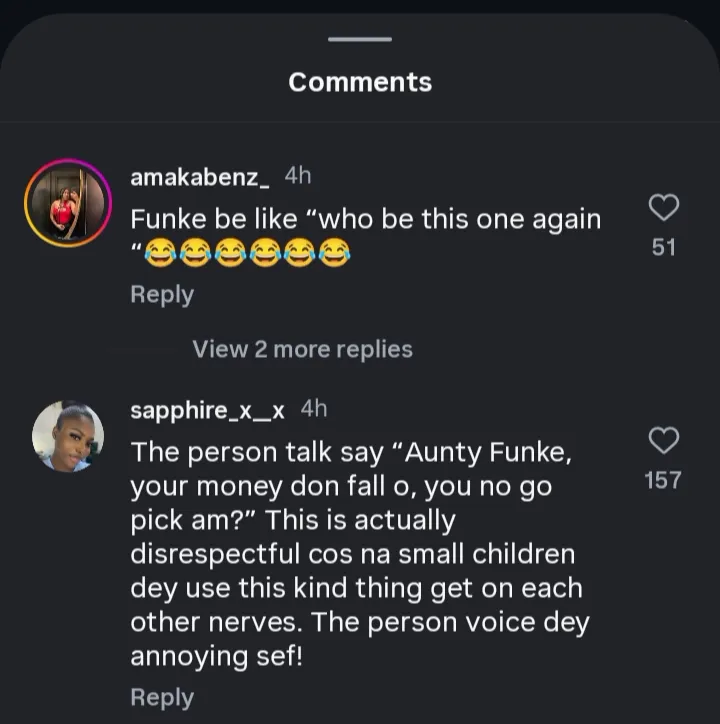720x724 pixels.
Task: Click the 4h timestamp beside amakabenz_
Action: coord(298,176)
